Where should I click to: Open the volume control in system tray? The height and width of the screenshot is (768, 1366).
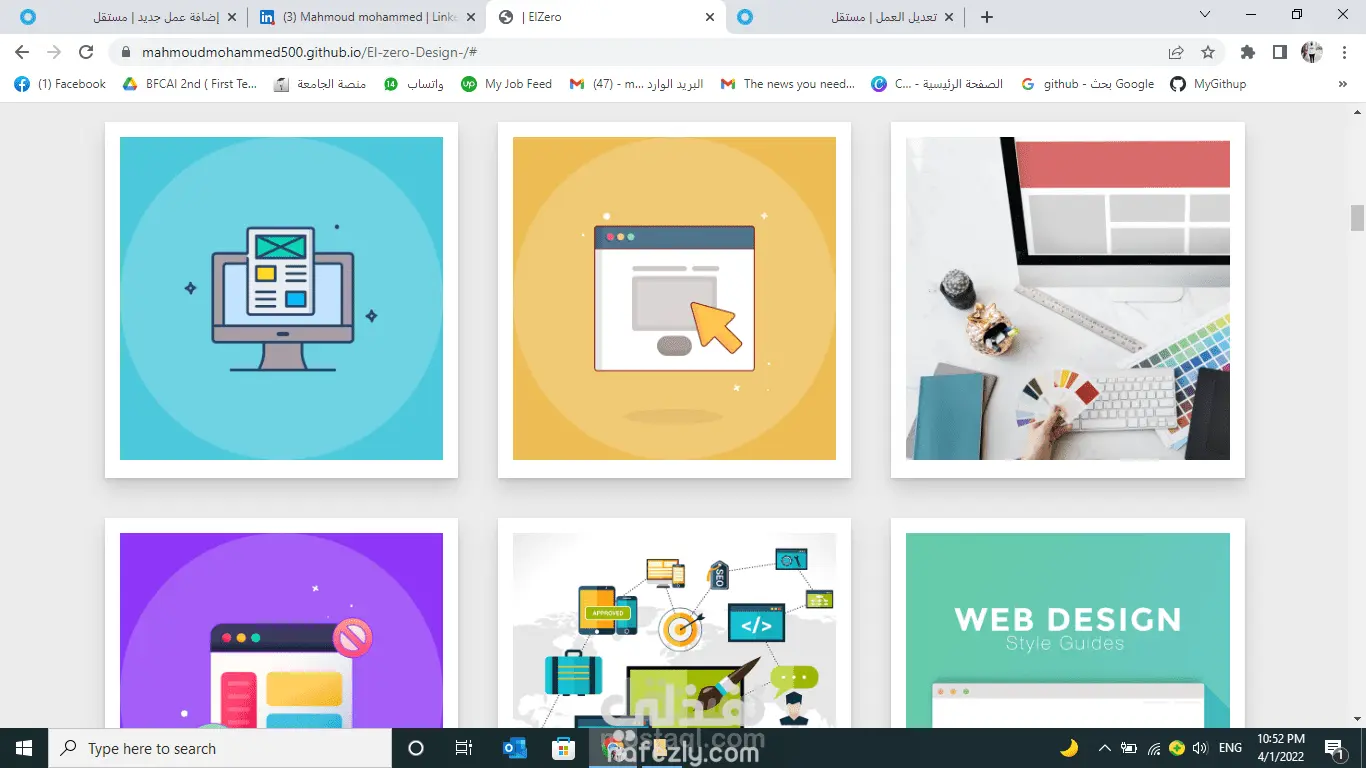[1200, 748]
